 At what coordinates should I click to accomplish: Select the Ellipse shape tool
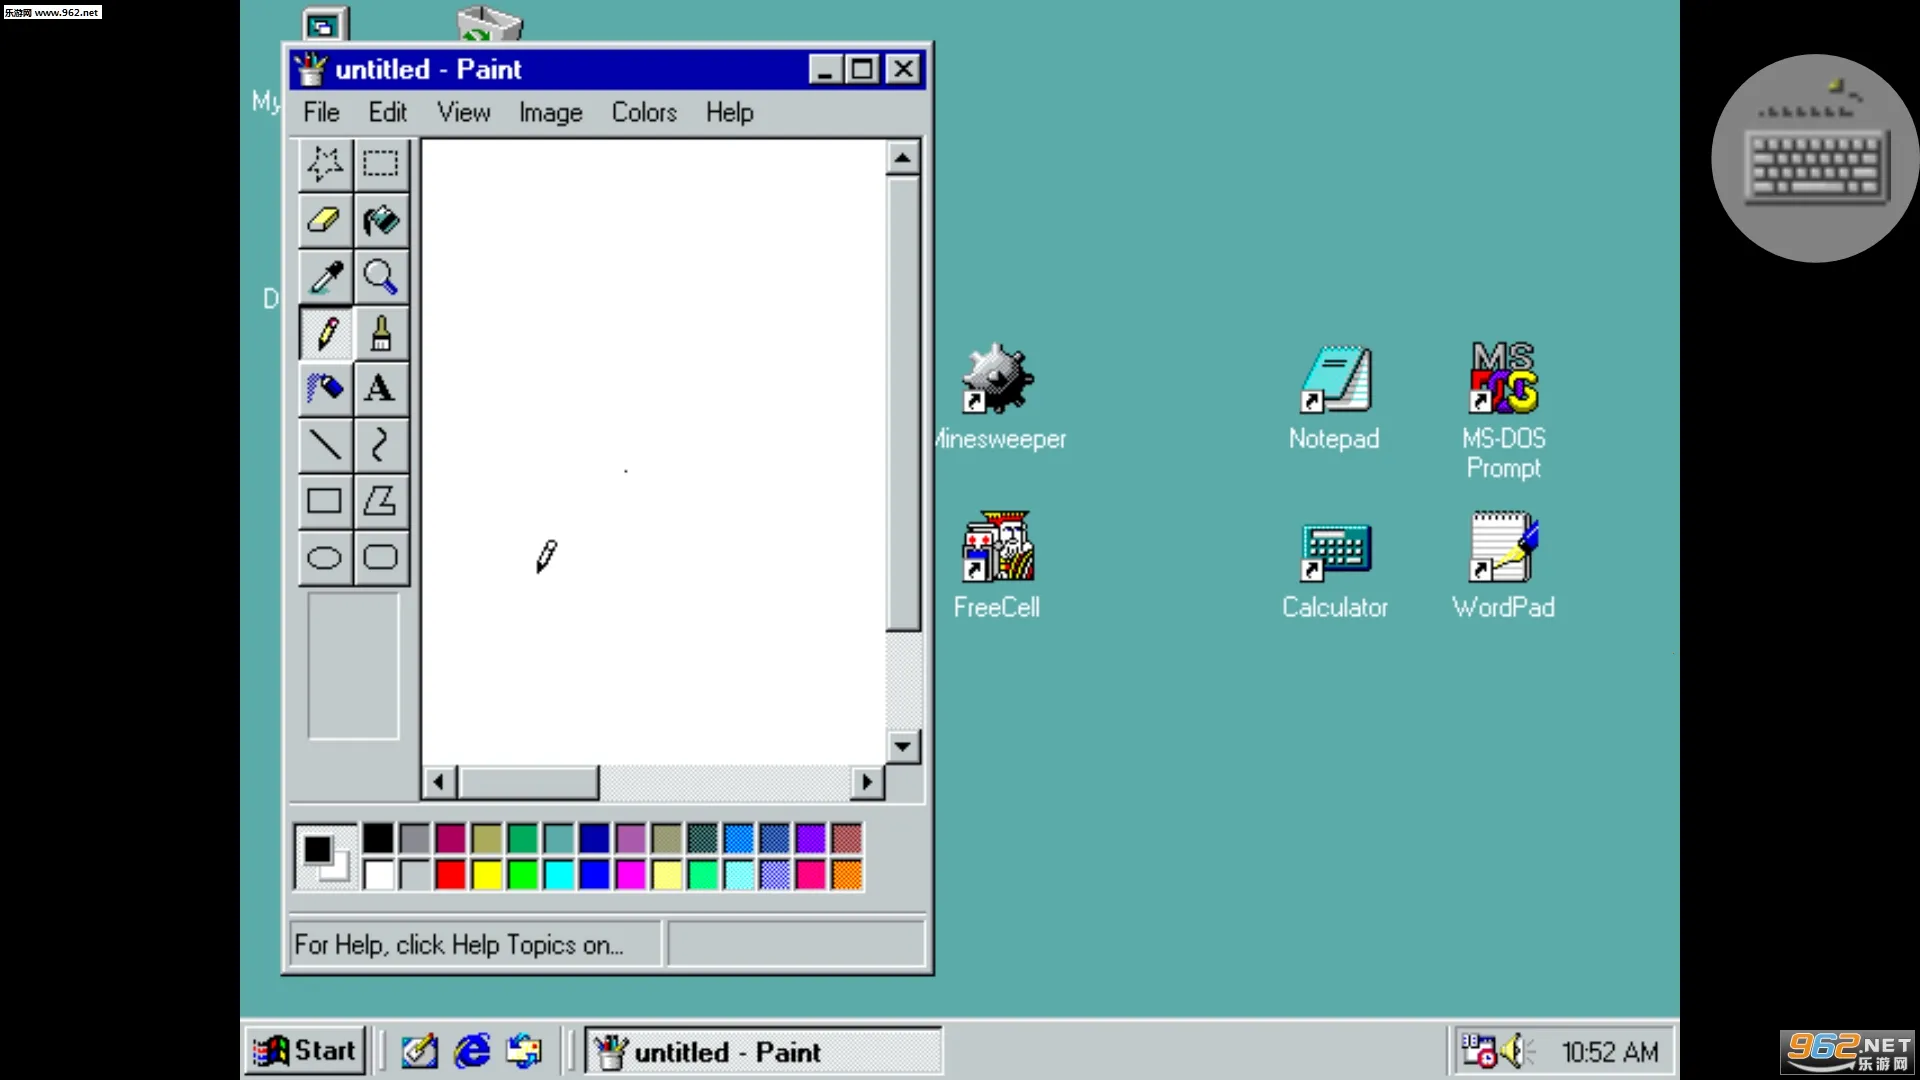coord(325,557)
